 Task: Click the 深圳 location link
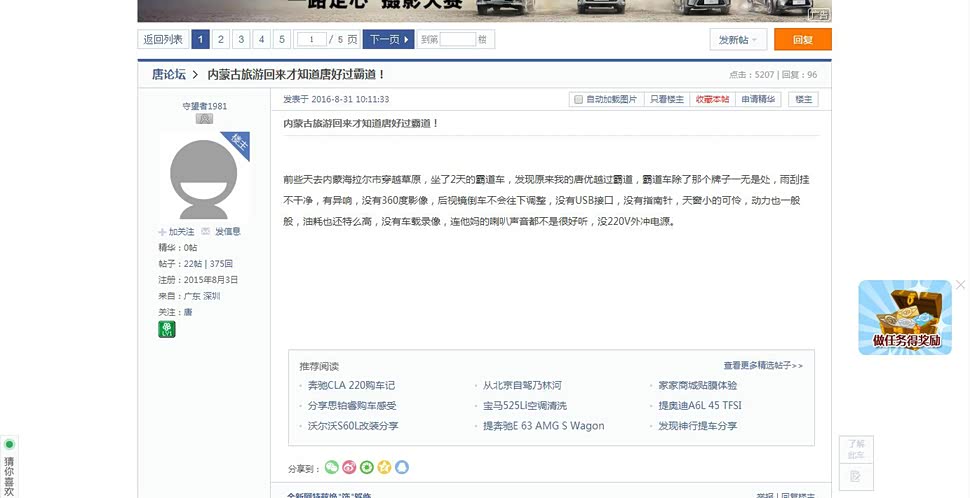click(x=212, y=296)
